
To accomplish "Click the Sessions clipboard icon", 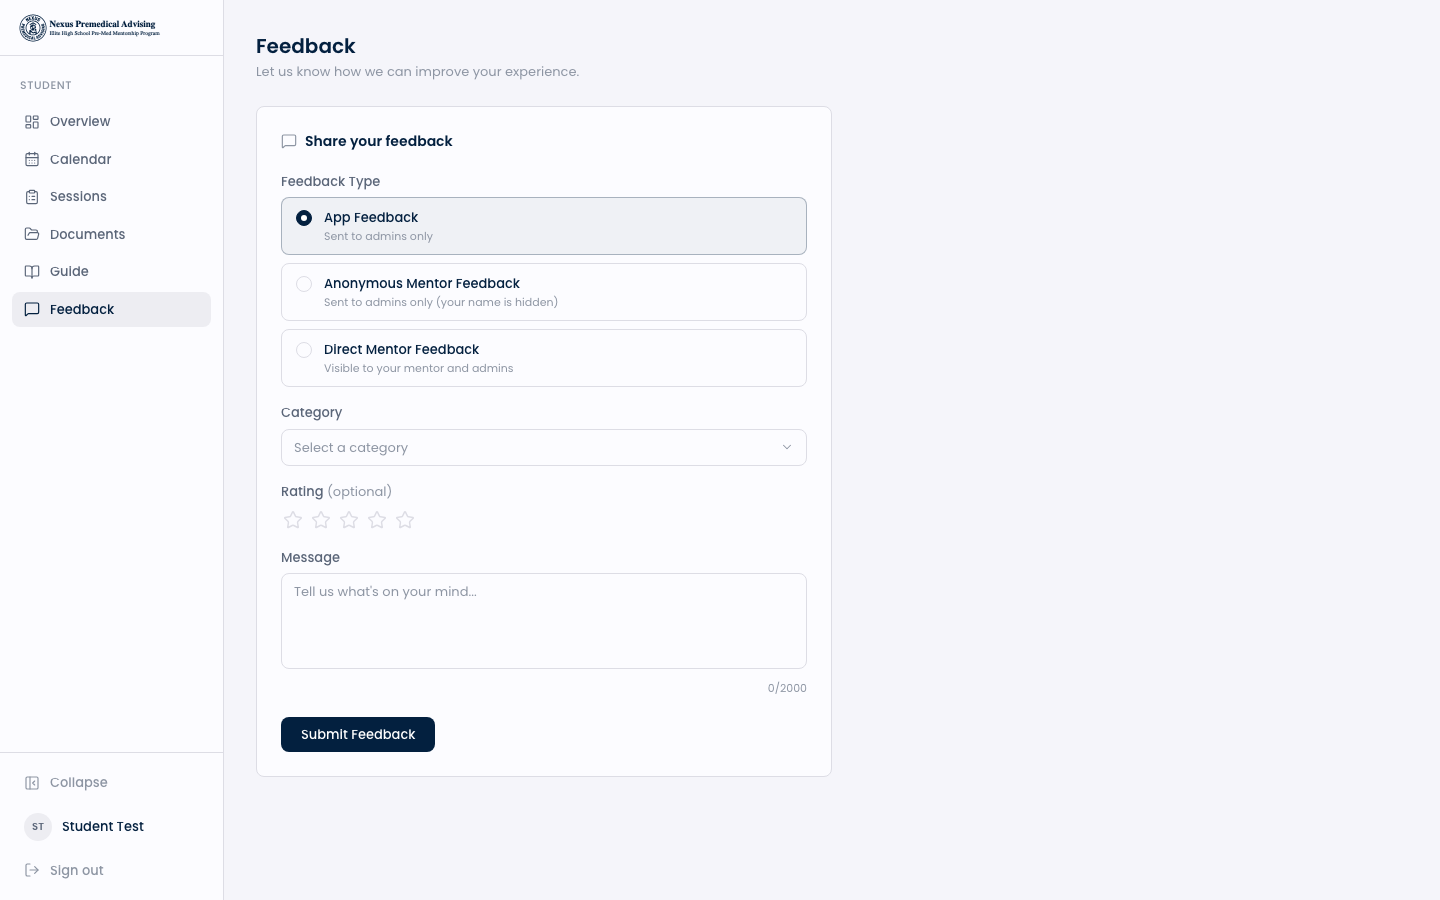I will tap(32, 197).
